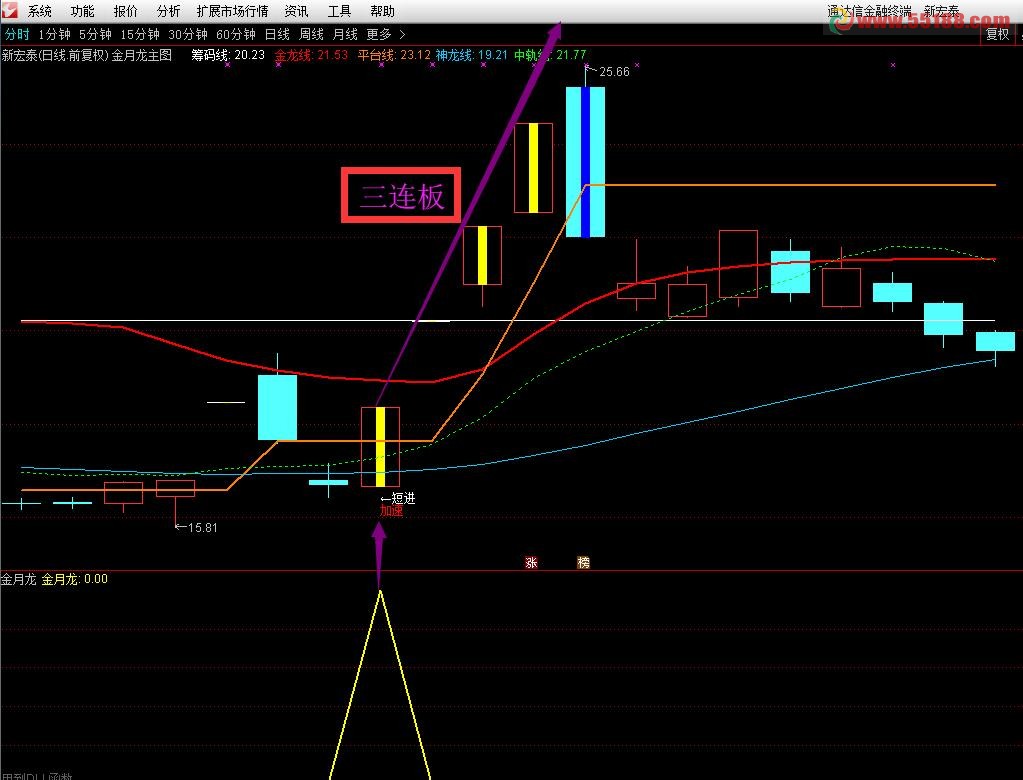
Task: Open the 报价 menu
Action: [126, 12]
